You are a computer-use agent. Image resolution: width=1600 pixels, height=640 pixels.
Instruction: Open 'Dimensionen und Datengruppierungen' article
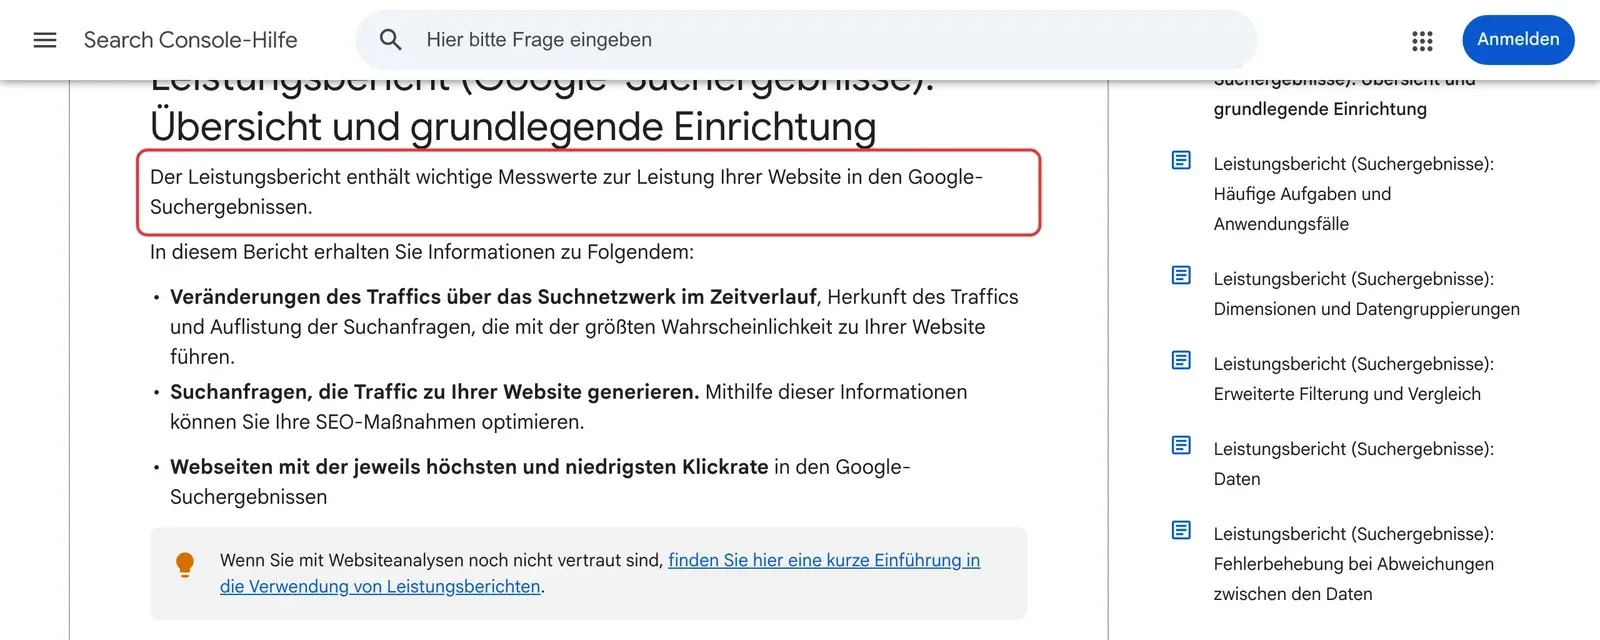click(x=1367, y=294)
